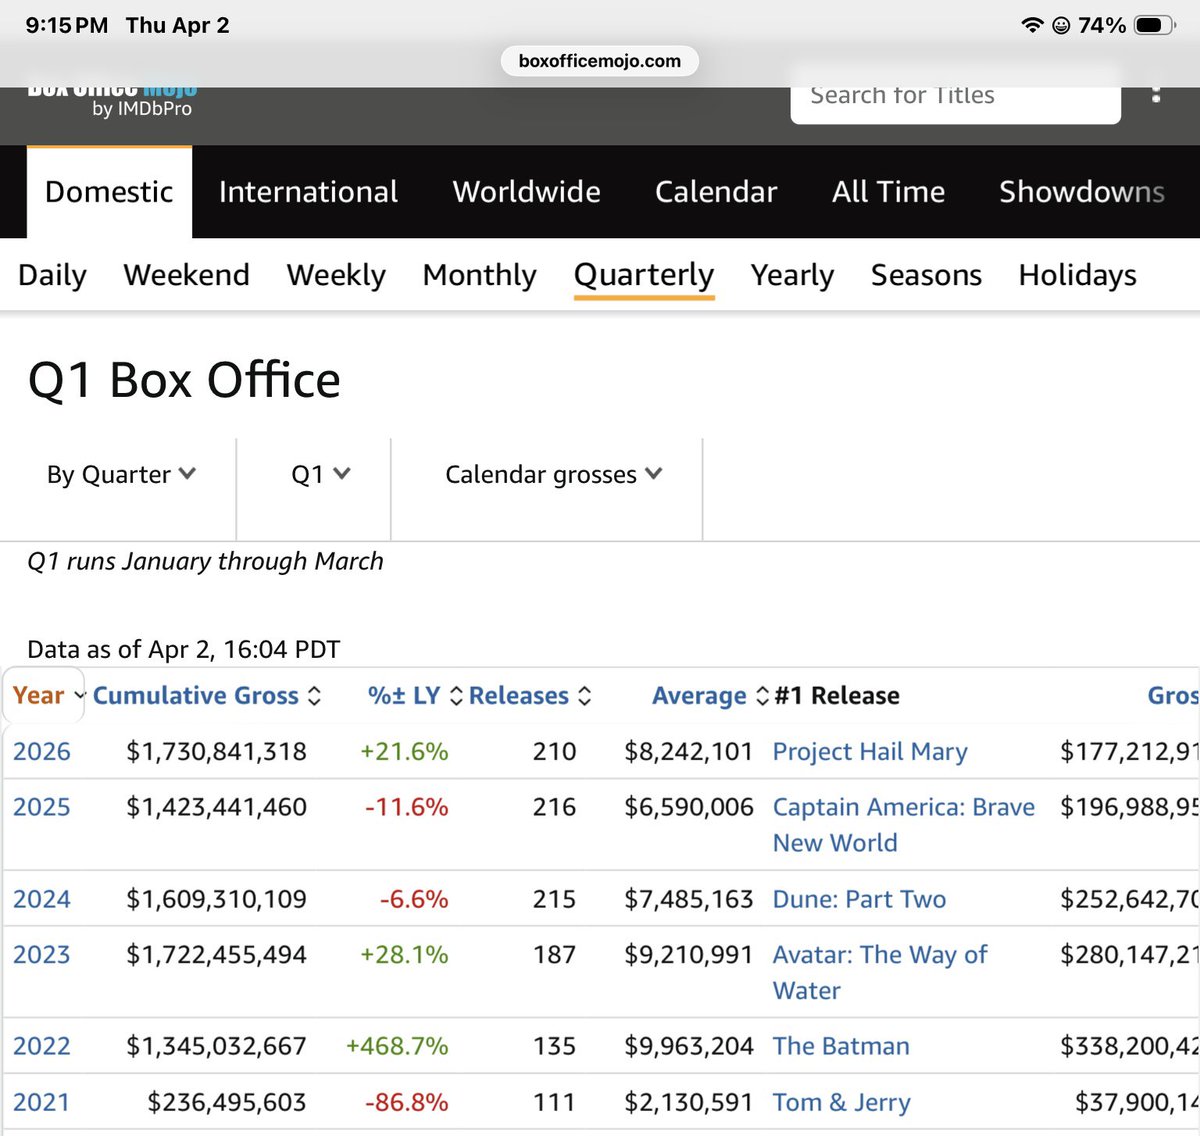Open the Dune: Part Two link
The height and width of the screenshot is (1136, 1200).
click(x=859, y=899)
